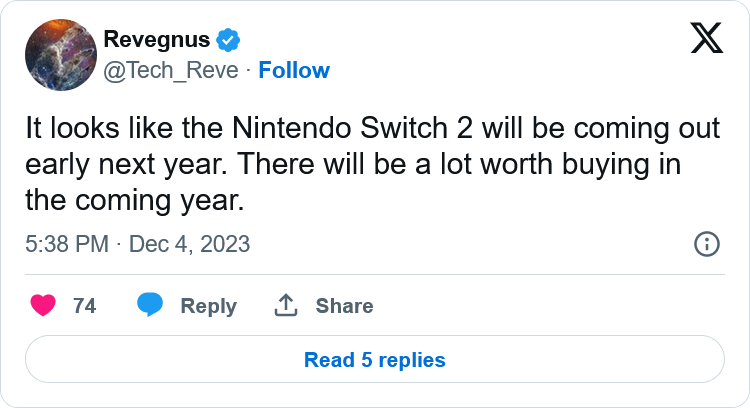Follow the Revegnus account

tap(294, 70)
